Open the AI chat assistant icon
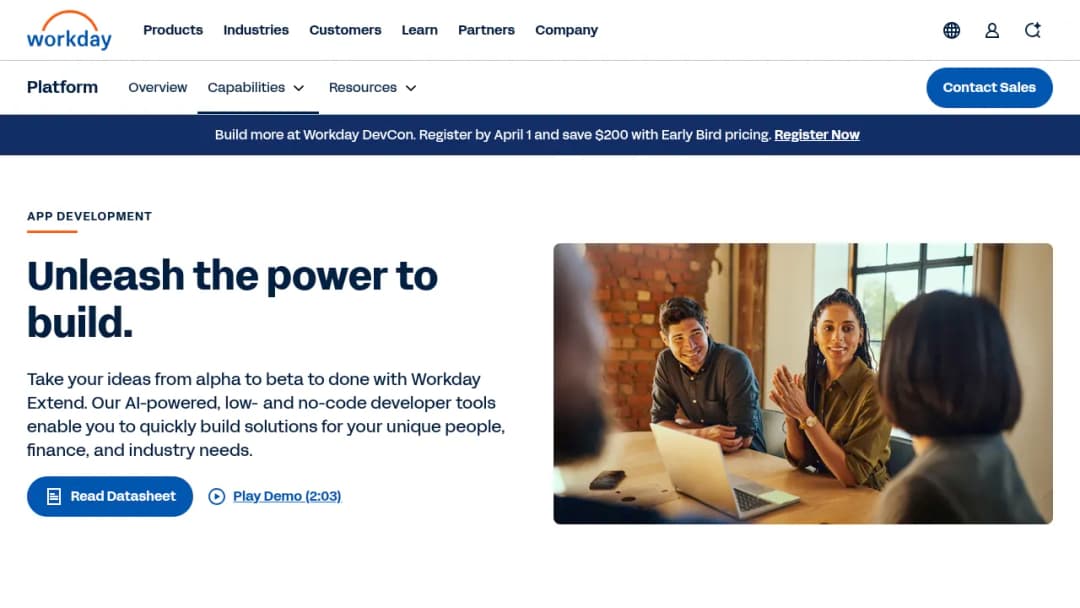The height and width of the screenshot is (608, 1080). [x=1032, y=30]
